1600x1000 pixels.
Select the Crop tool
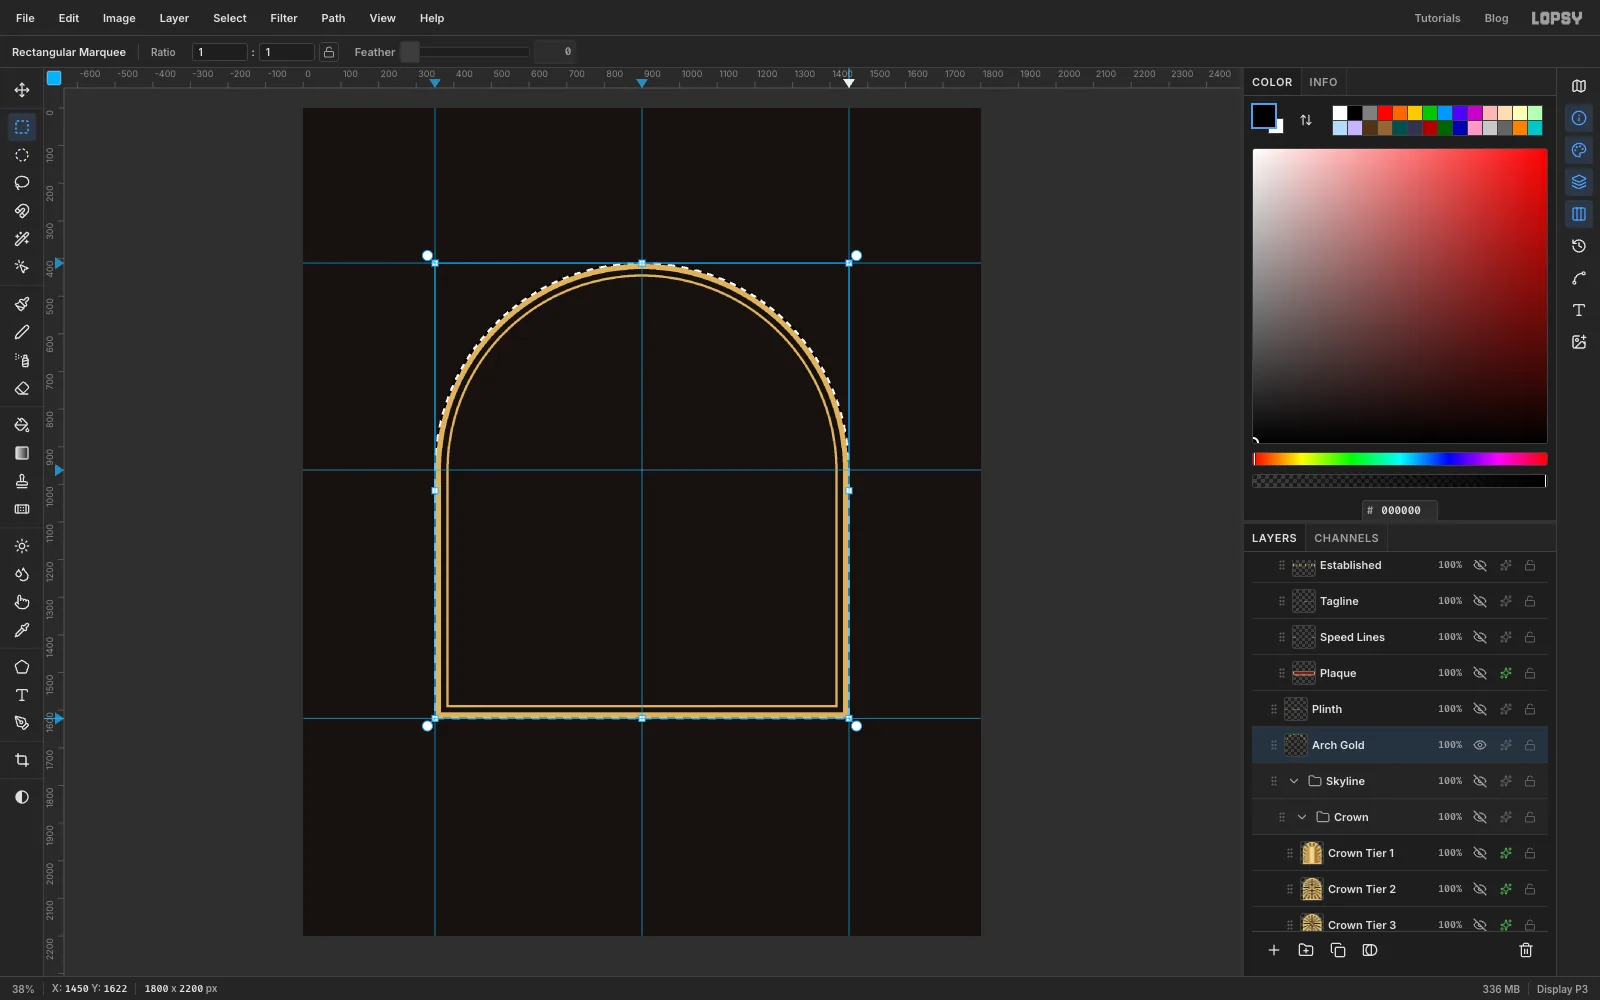(x=22, y=760)
